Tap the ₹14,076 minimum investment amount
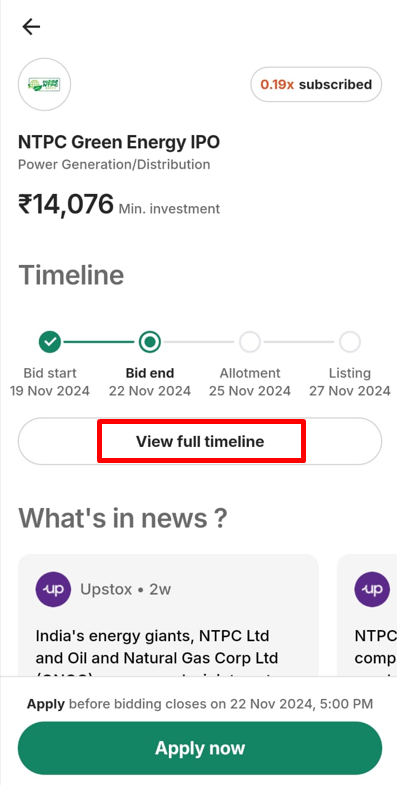The width and height of the screenshot is (397, 785). 66,205
